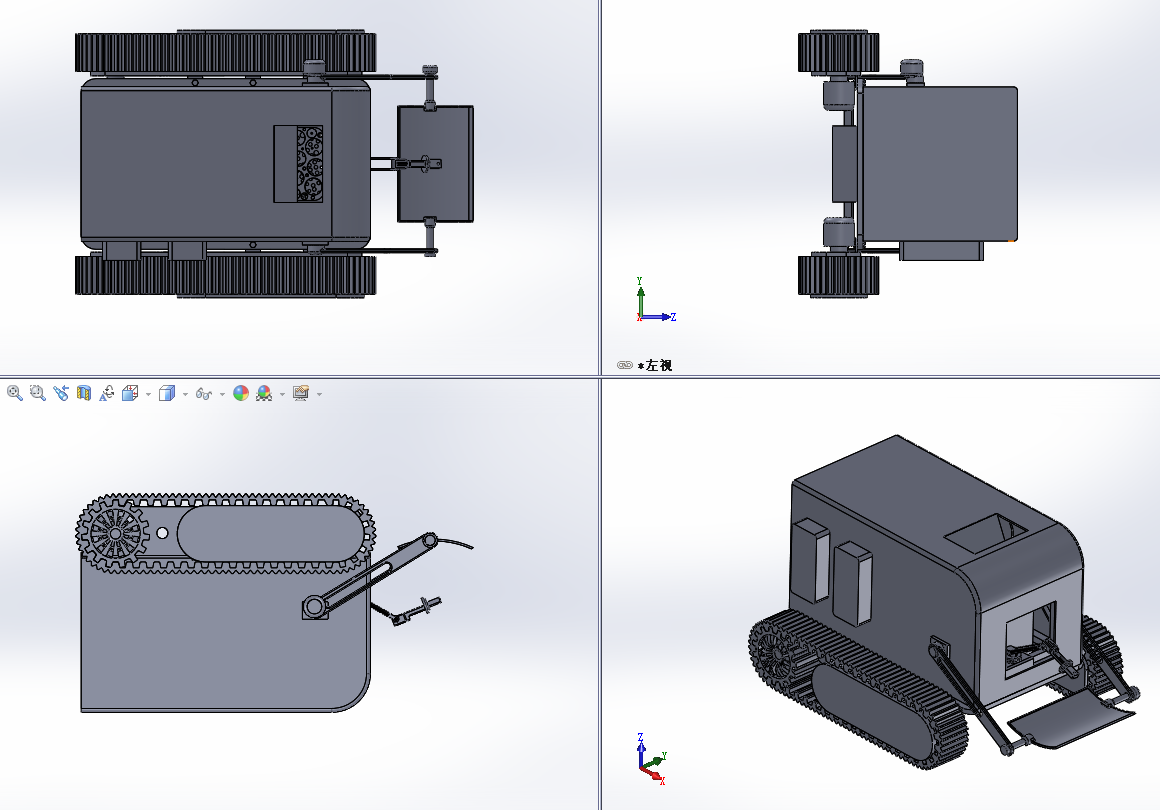This screenshot has width=1160, height=810.
Task: Click the linked-view icon beside 左視 label
Action: click(624, 365)
